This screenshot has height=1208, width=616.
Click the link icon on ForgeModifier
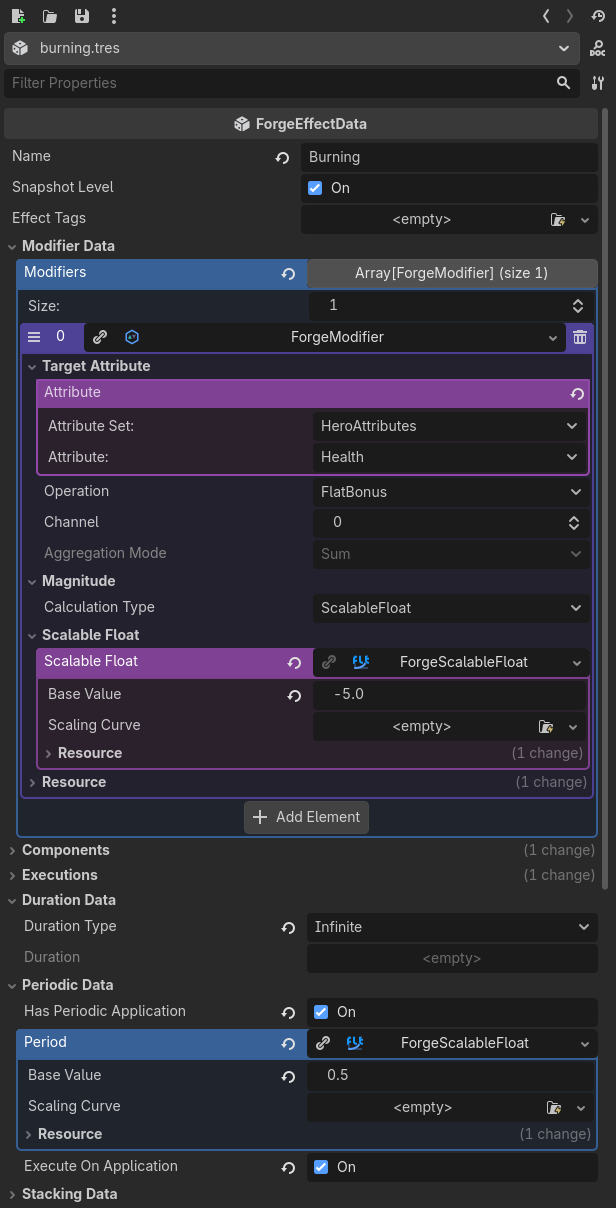[100, 338]
